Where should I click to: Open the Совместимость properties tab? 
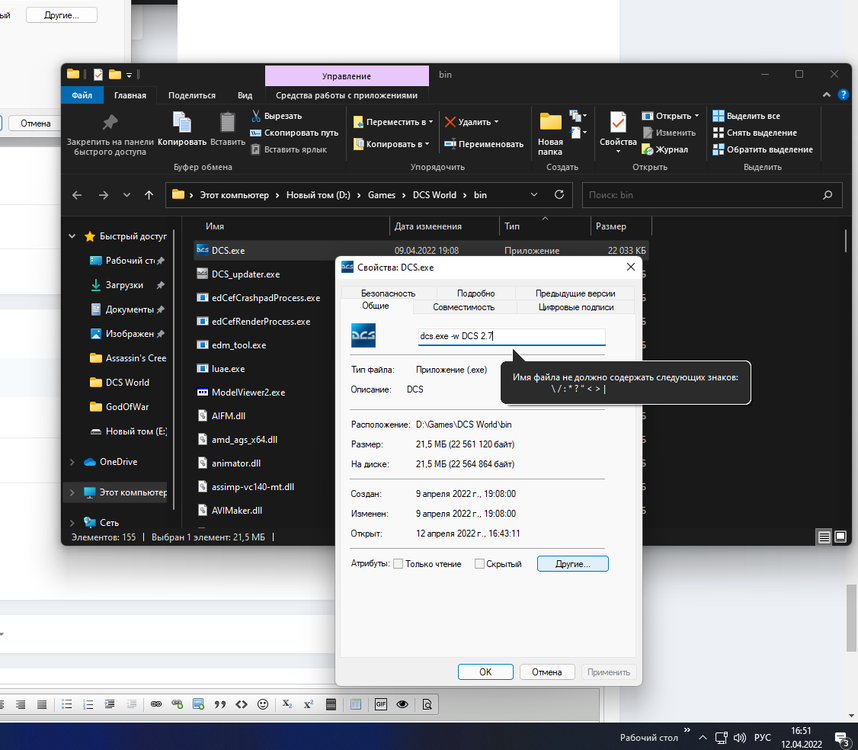click(463, 307)
